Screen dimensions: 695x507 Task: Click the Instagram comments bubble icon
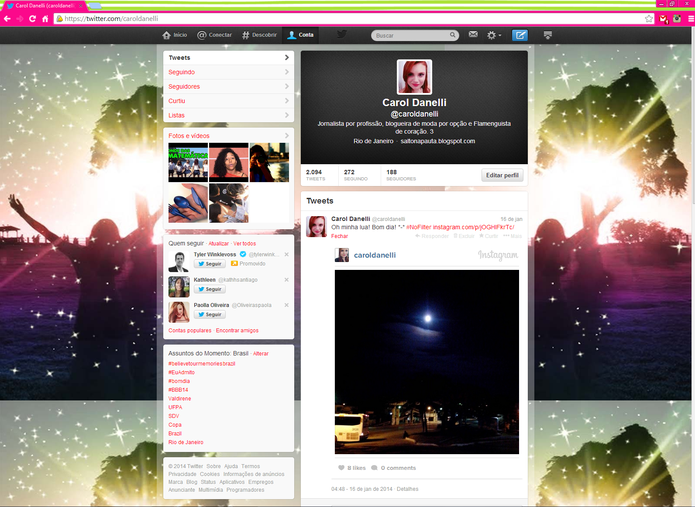click(x=375, y=468)
